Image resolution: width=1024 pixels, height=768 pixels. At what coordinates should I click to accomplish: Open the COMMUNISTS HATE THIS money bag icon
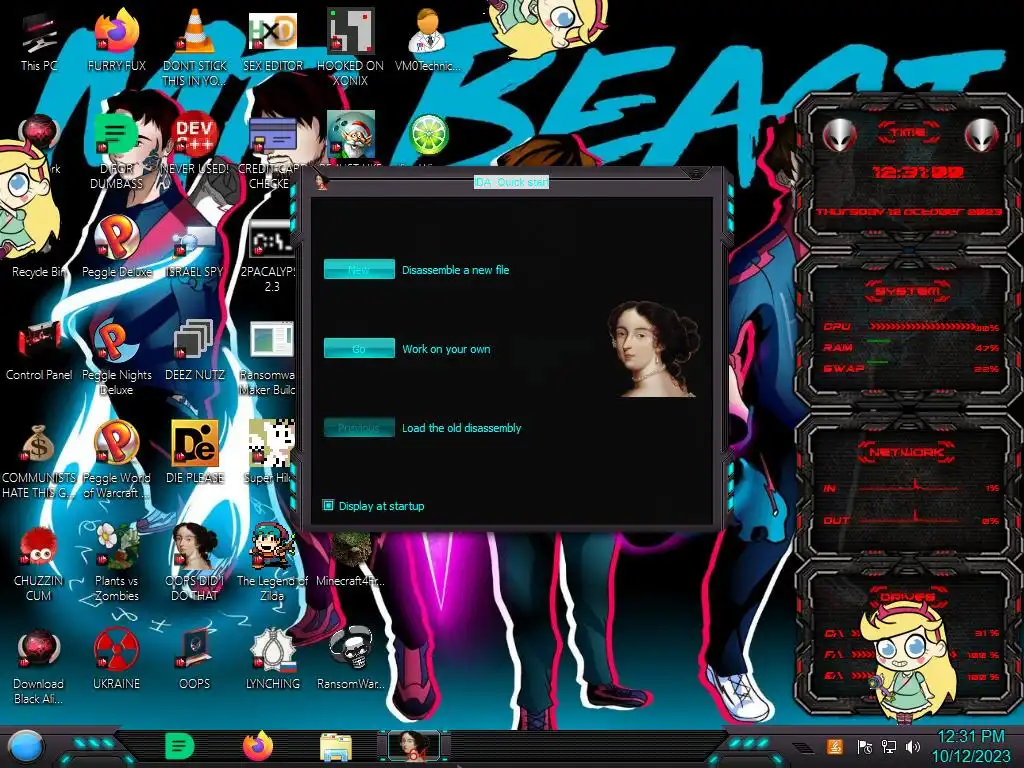tap(39, 444)
